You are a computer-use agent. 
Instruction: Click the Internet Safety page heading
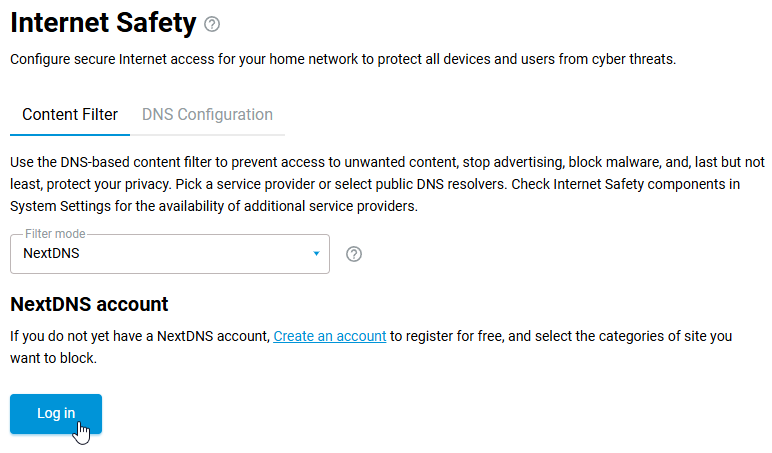[103, 23]
